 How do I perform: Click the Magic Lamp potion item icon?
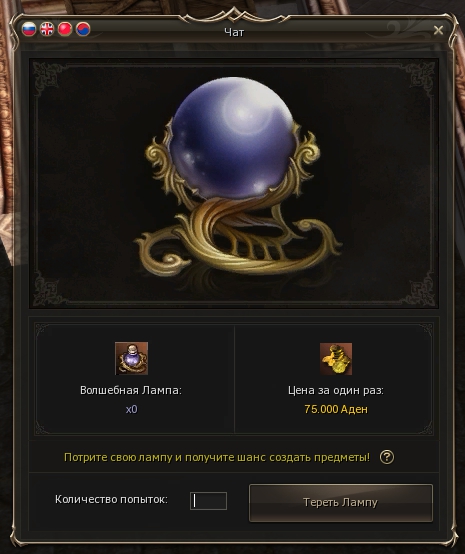(x=131, y=358)
